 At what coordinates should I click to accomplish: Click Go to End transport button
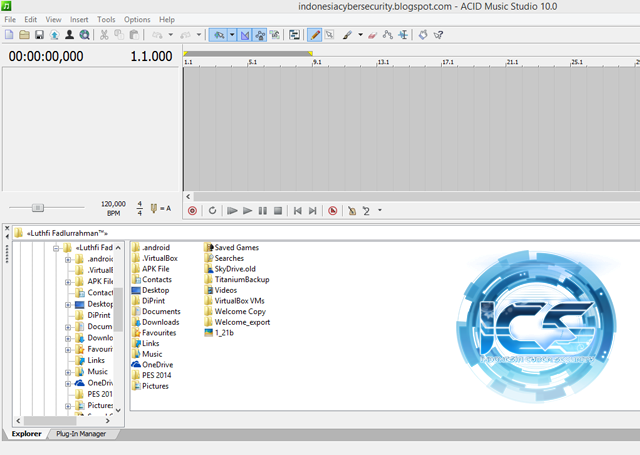(313, 211)
